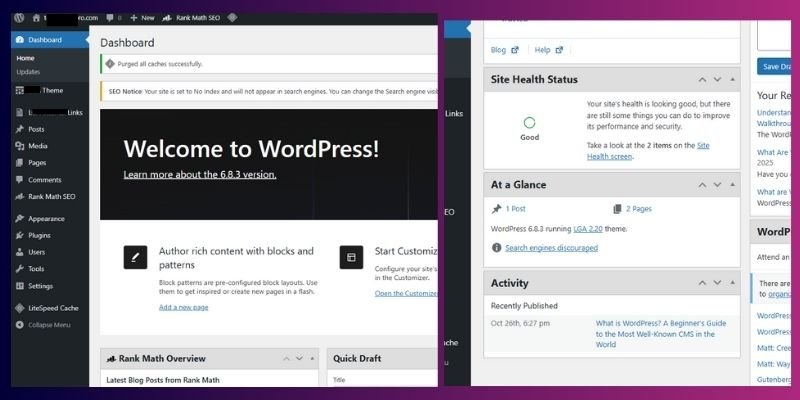Move Activity panel down
800x400 pixels.
tap(717, 283)
